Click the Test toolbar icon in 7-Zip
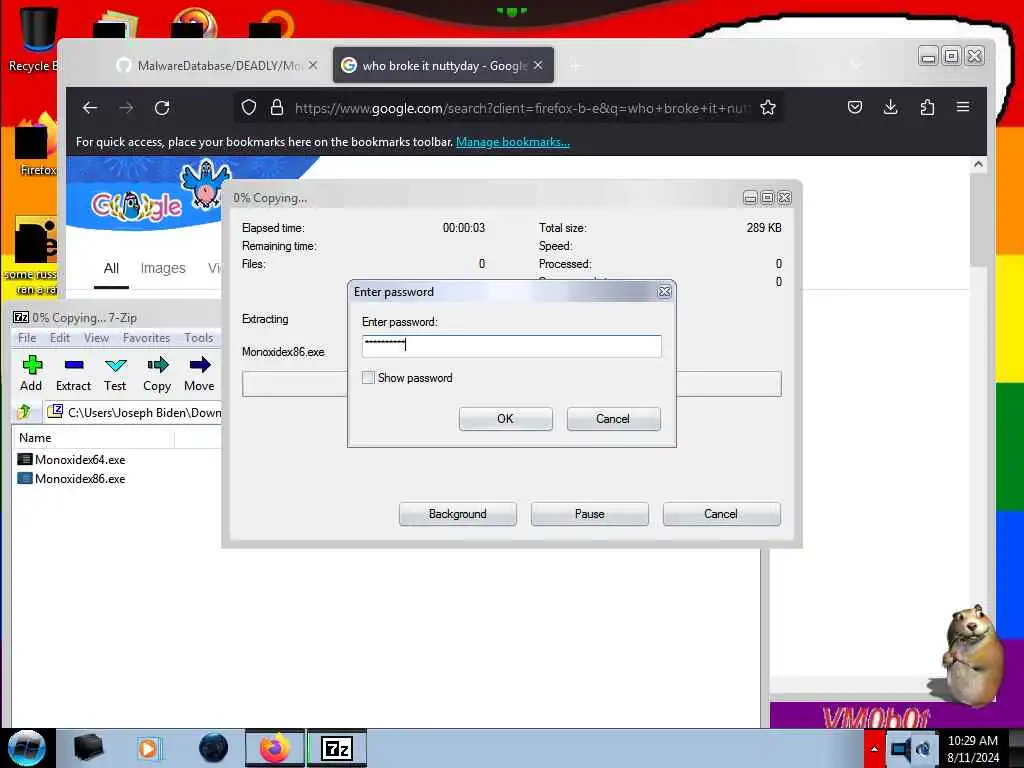 116,365
